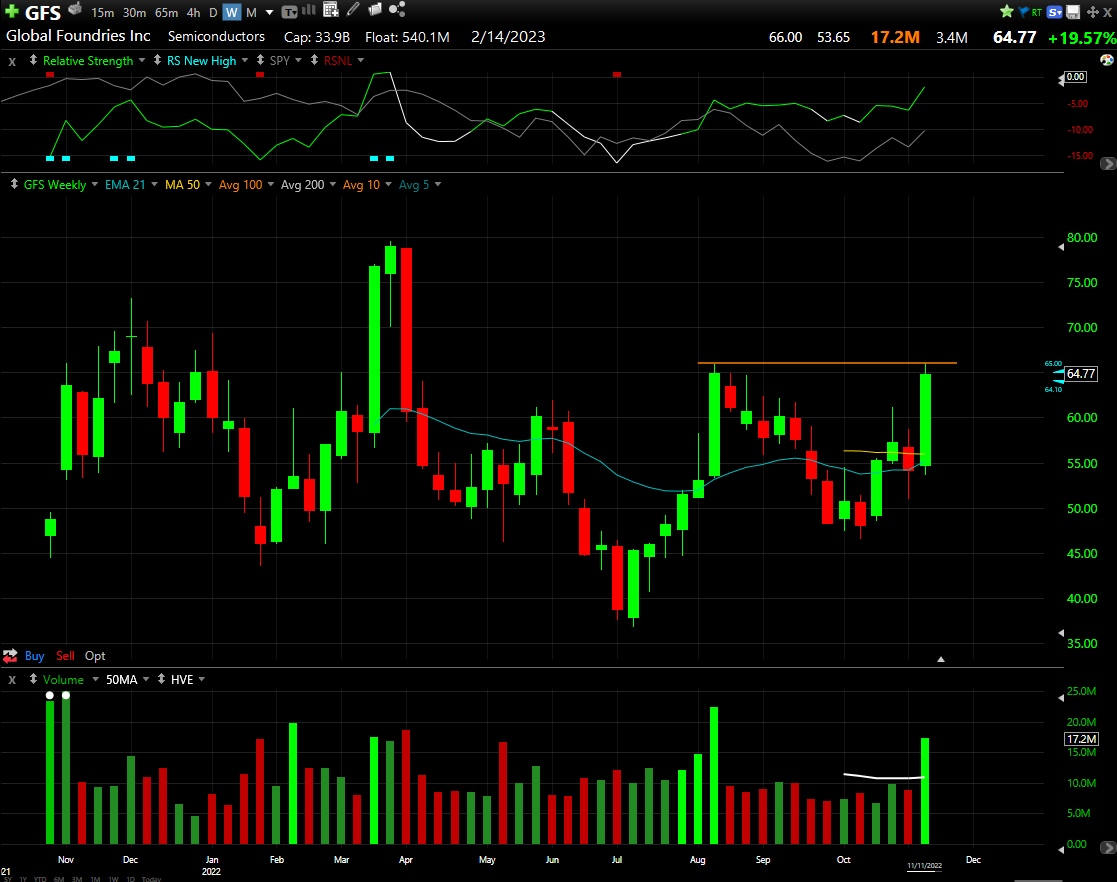The height and width of the screenshot is (882, 1117).
Task: Switch to 4h timeframe
Action: click(x=193, y=13)
